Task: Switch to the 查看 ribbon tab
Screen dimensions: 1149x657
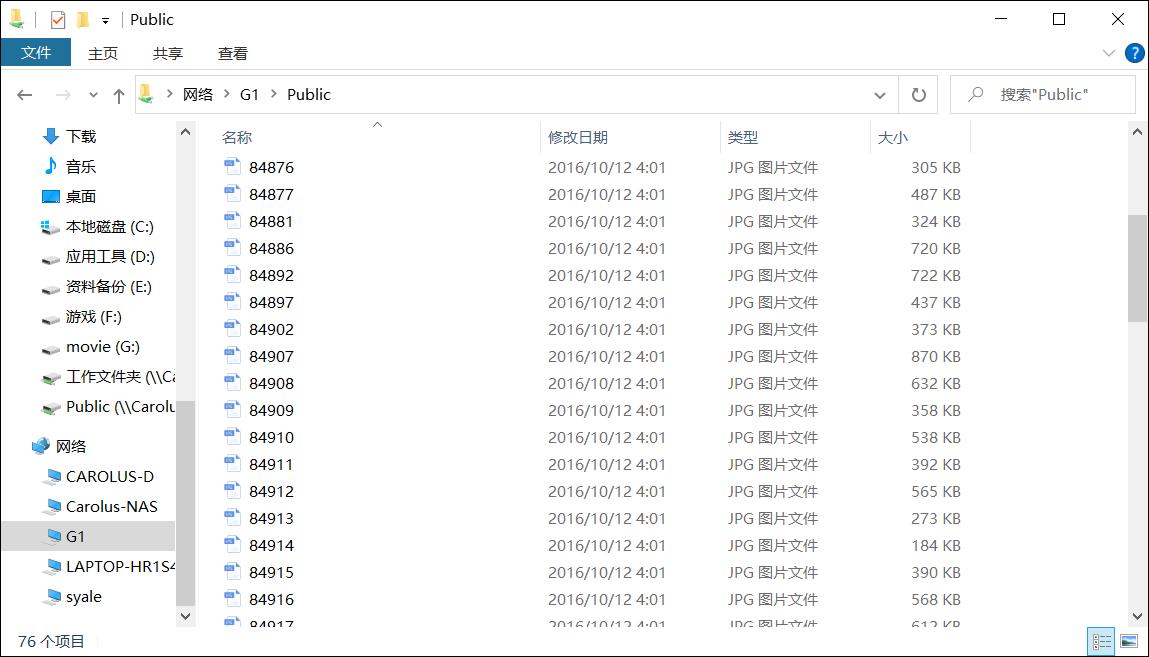Action: tap(233, 53)
